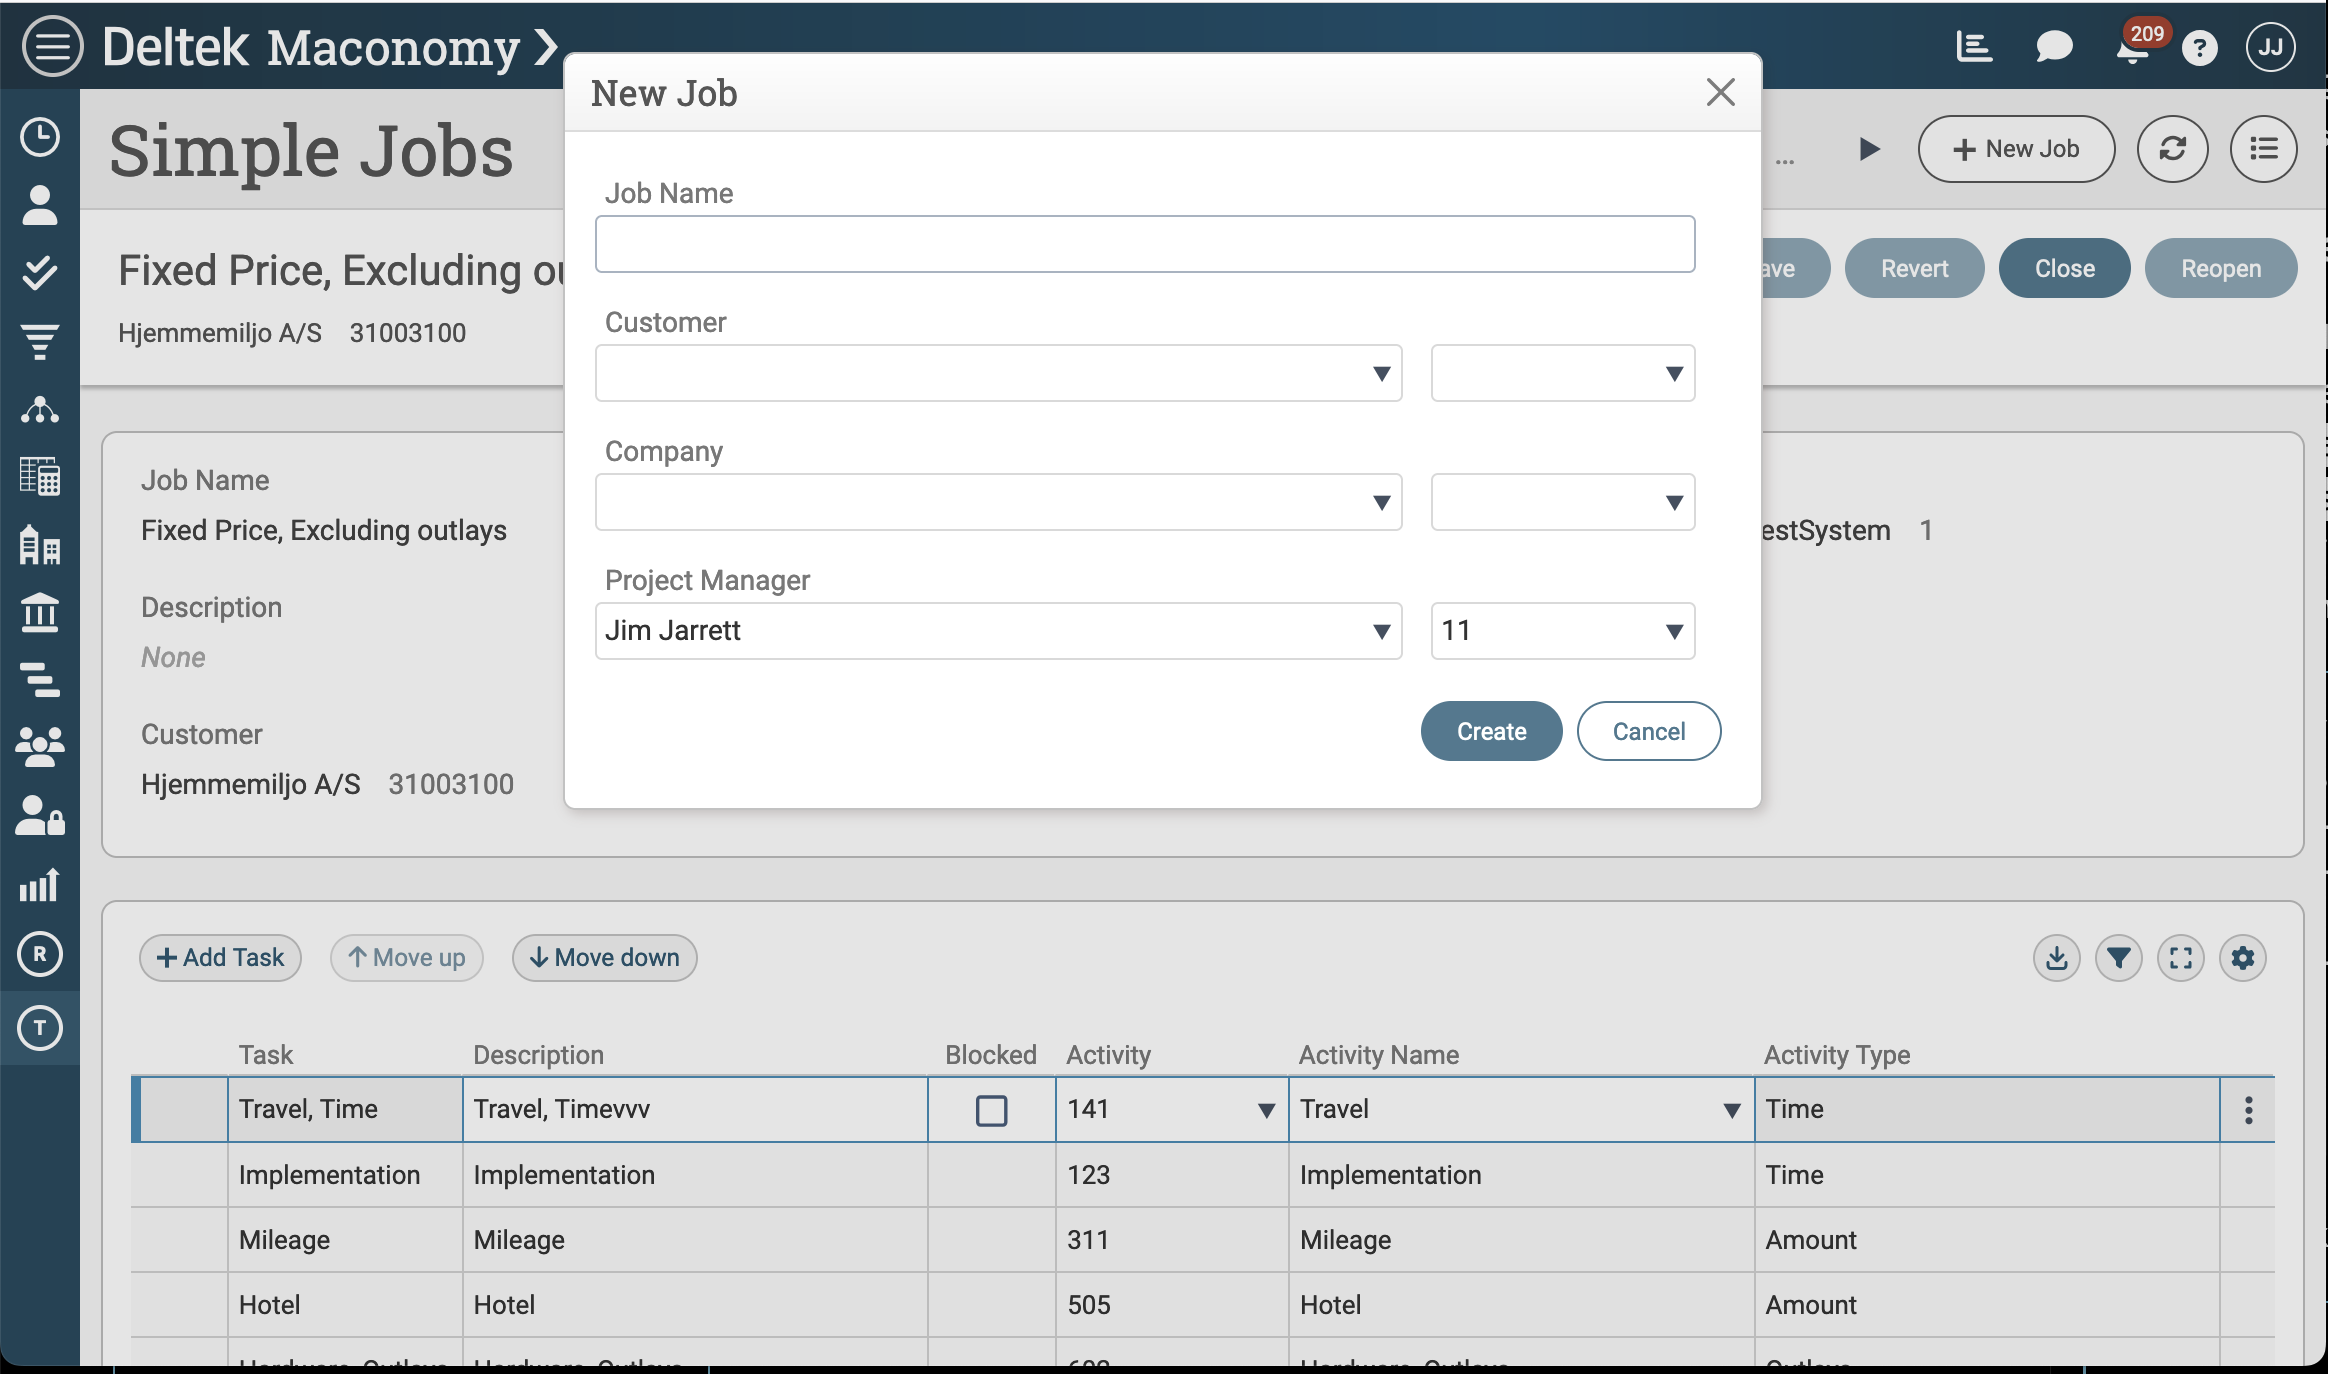The width and height of the screenshot is (2328, 1374).
Task: Open the row kebab menu for Travel
Action: pos(2248,1110)
